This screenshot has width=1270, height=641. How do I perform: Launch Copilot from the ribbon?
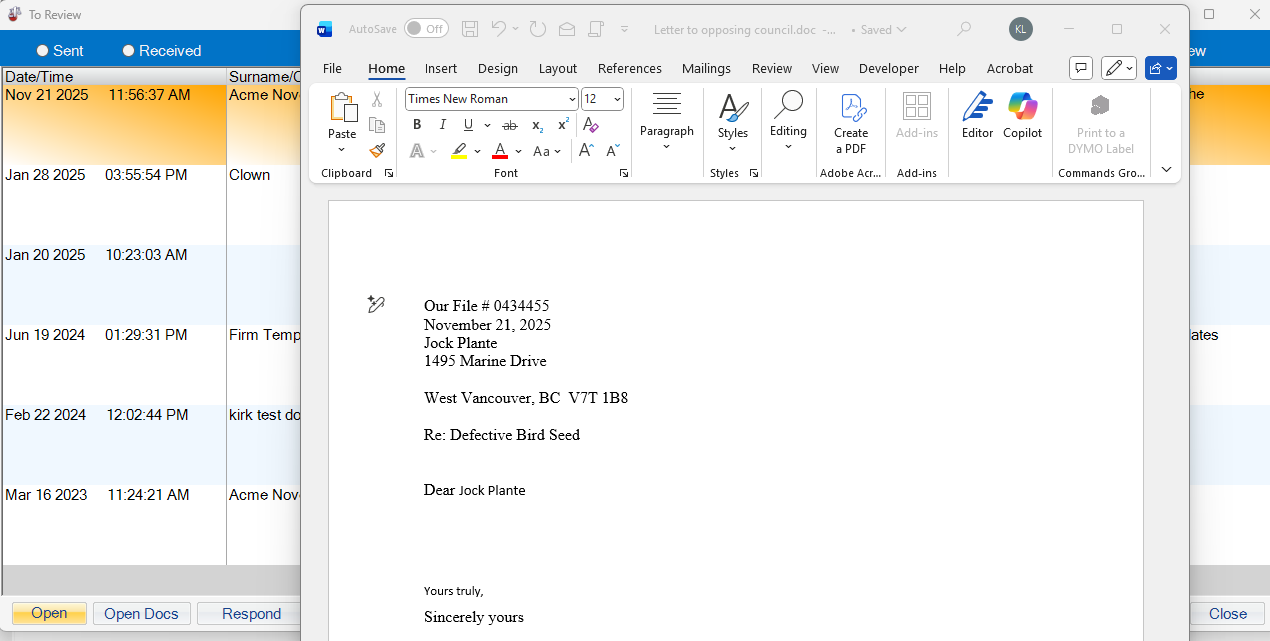(1022, 115)
